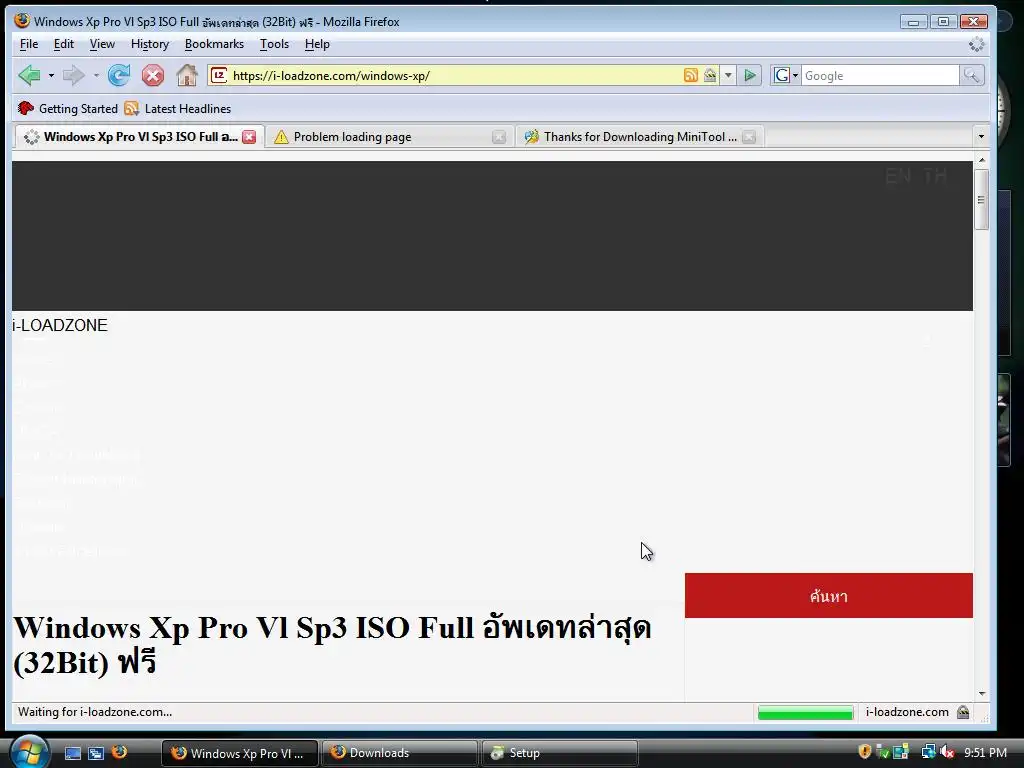
Task: Click the magnifier Search button
Action: coord(971,76)
